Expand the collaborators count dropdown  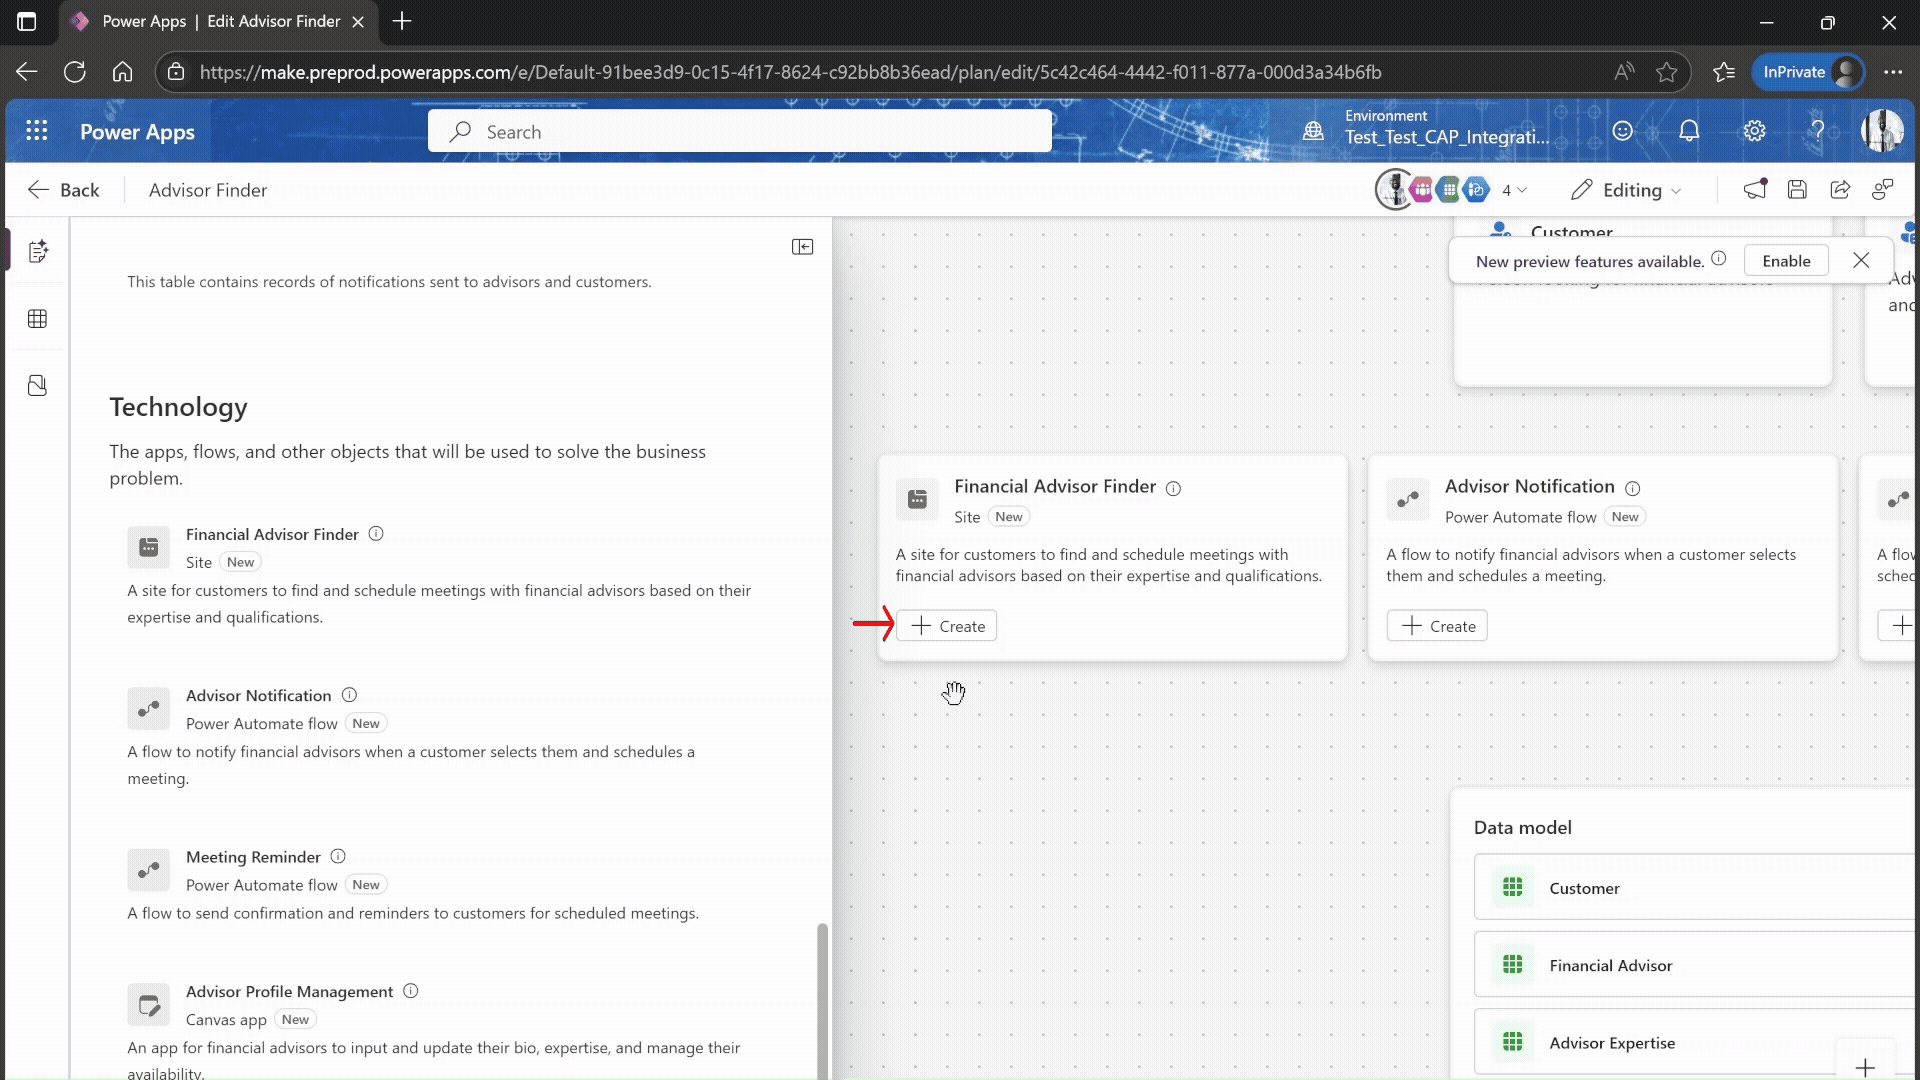1514,190
